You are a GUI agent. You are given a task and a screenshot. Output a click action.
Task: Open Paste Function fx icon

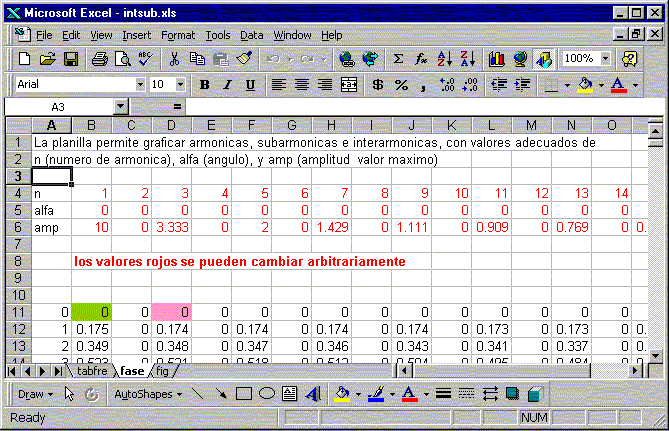(x=421, y=59)
